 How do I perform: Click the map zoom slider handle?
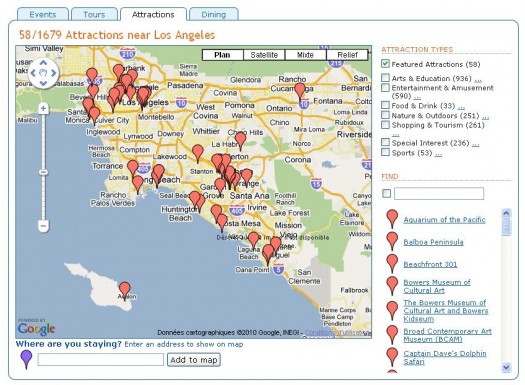43,172
